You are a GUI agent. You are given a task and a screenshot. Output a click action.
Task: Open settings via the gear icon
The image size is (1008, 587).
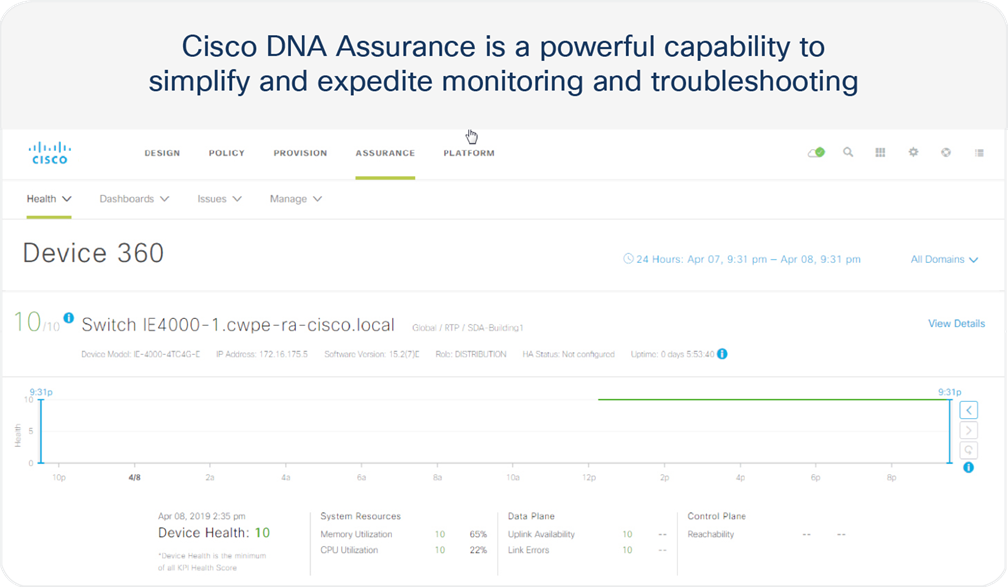point(914,152)
